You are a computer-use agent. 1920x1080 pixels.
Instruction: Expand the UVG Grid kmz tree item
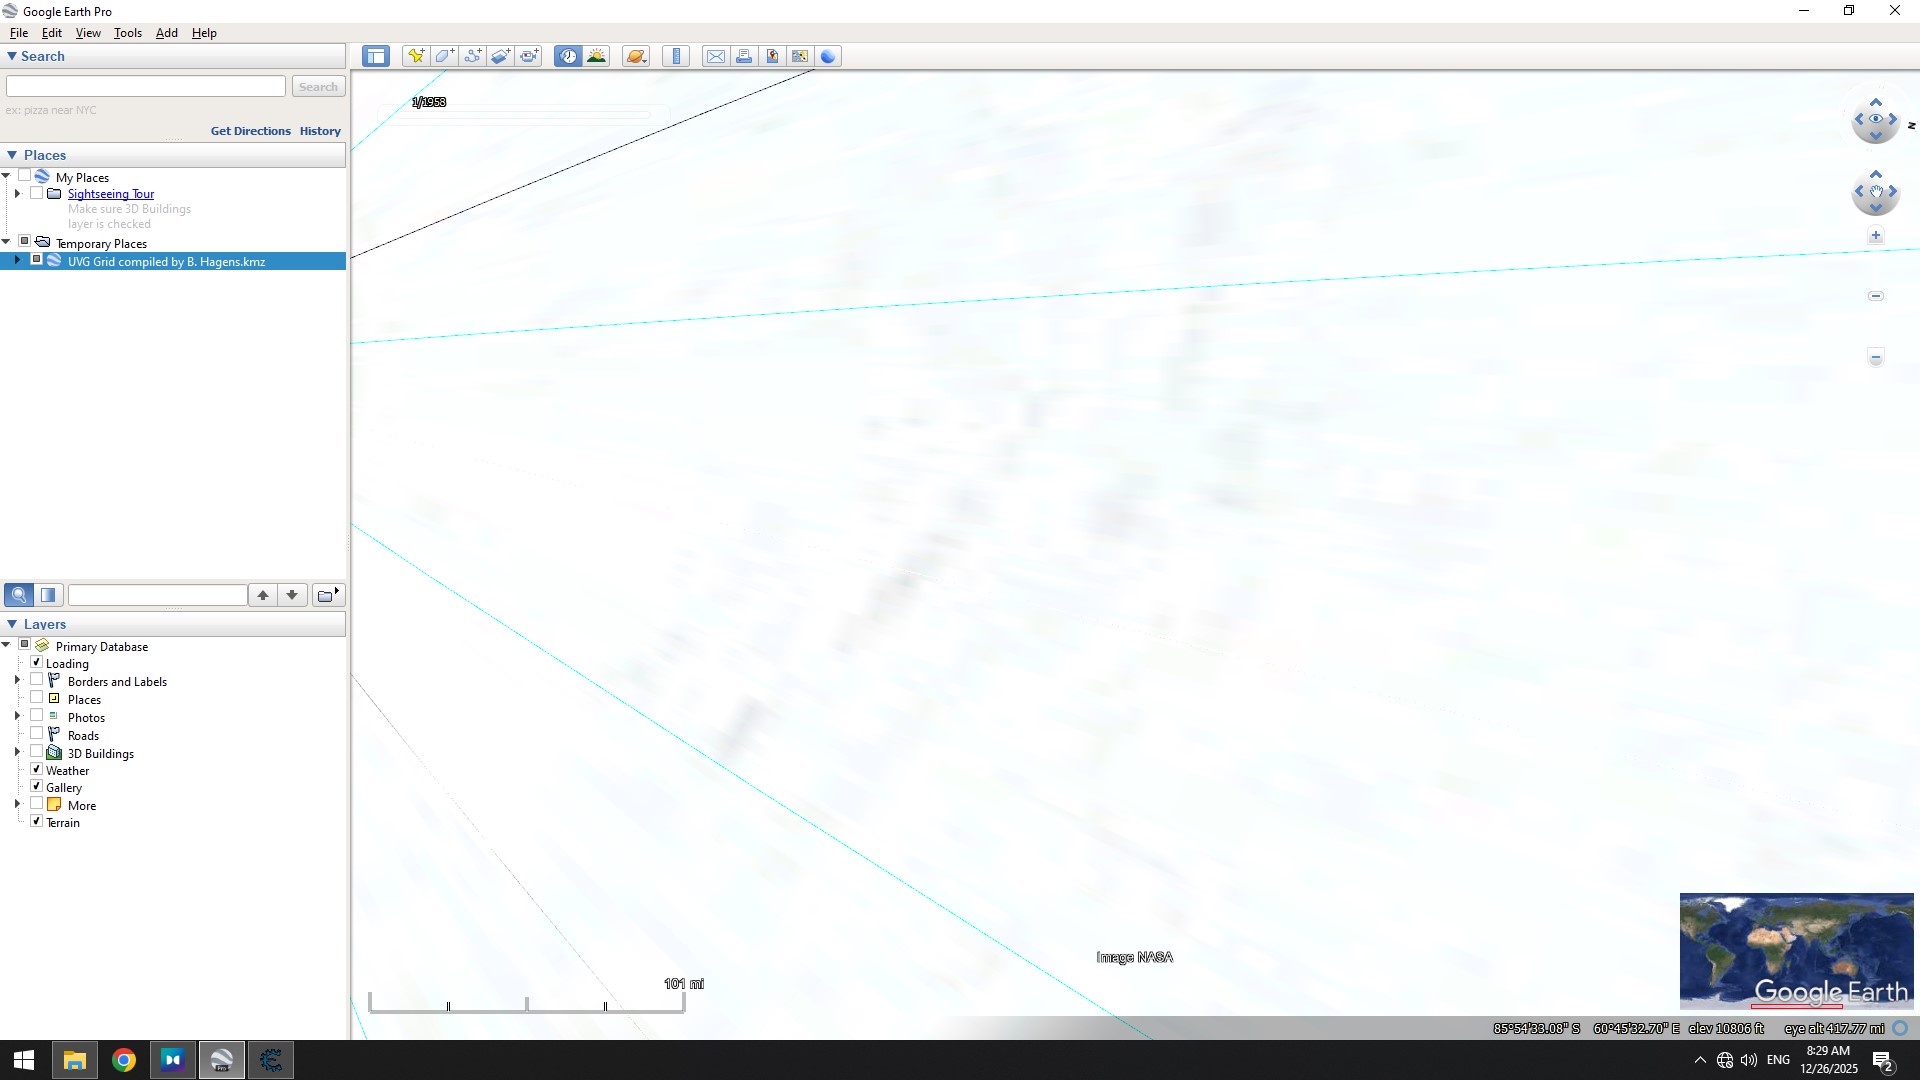tap(17, 261)
